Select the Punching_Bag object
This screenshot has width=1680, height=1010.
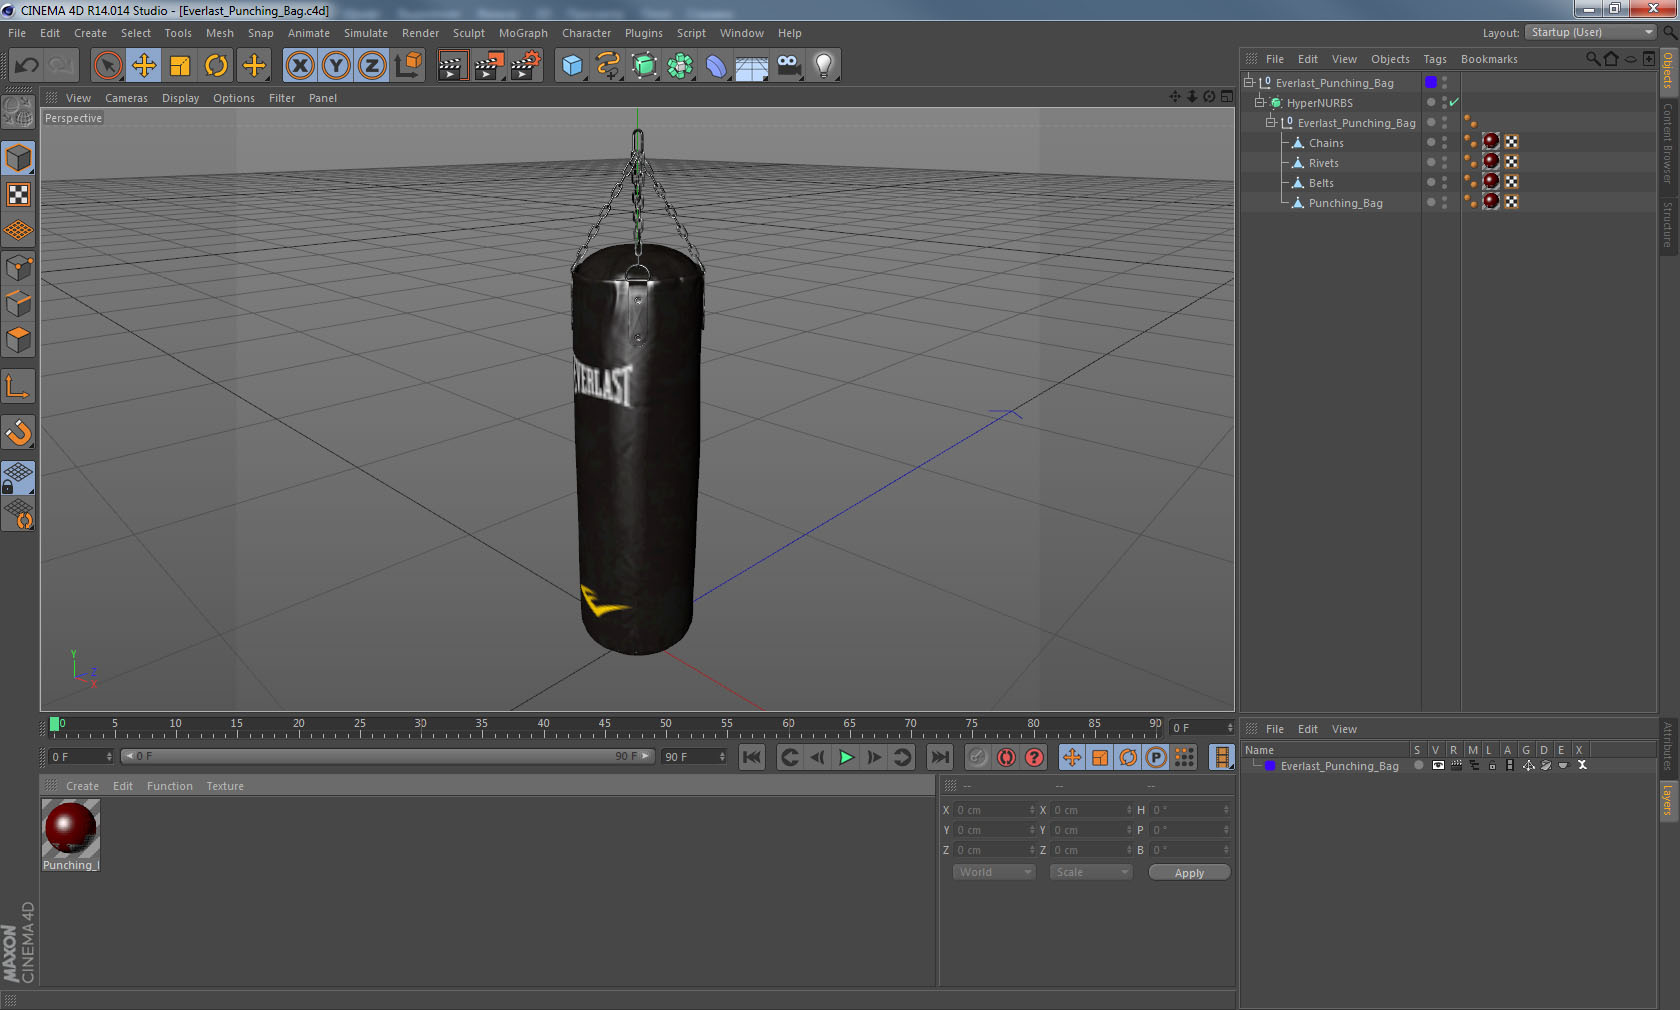point(1345,203)
